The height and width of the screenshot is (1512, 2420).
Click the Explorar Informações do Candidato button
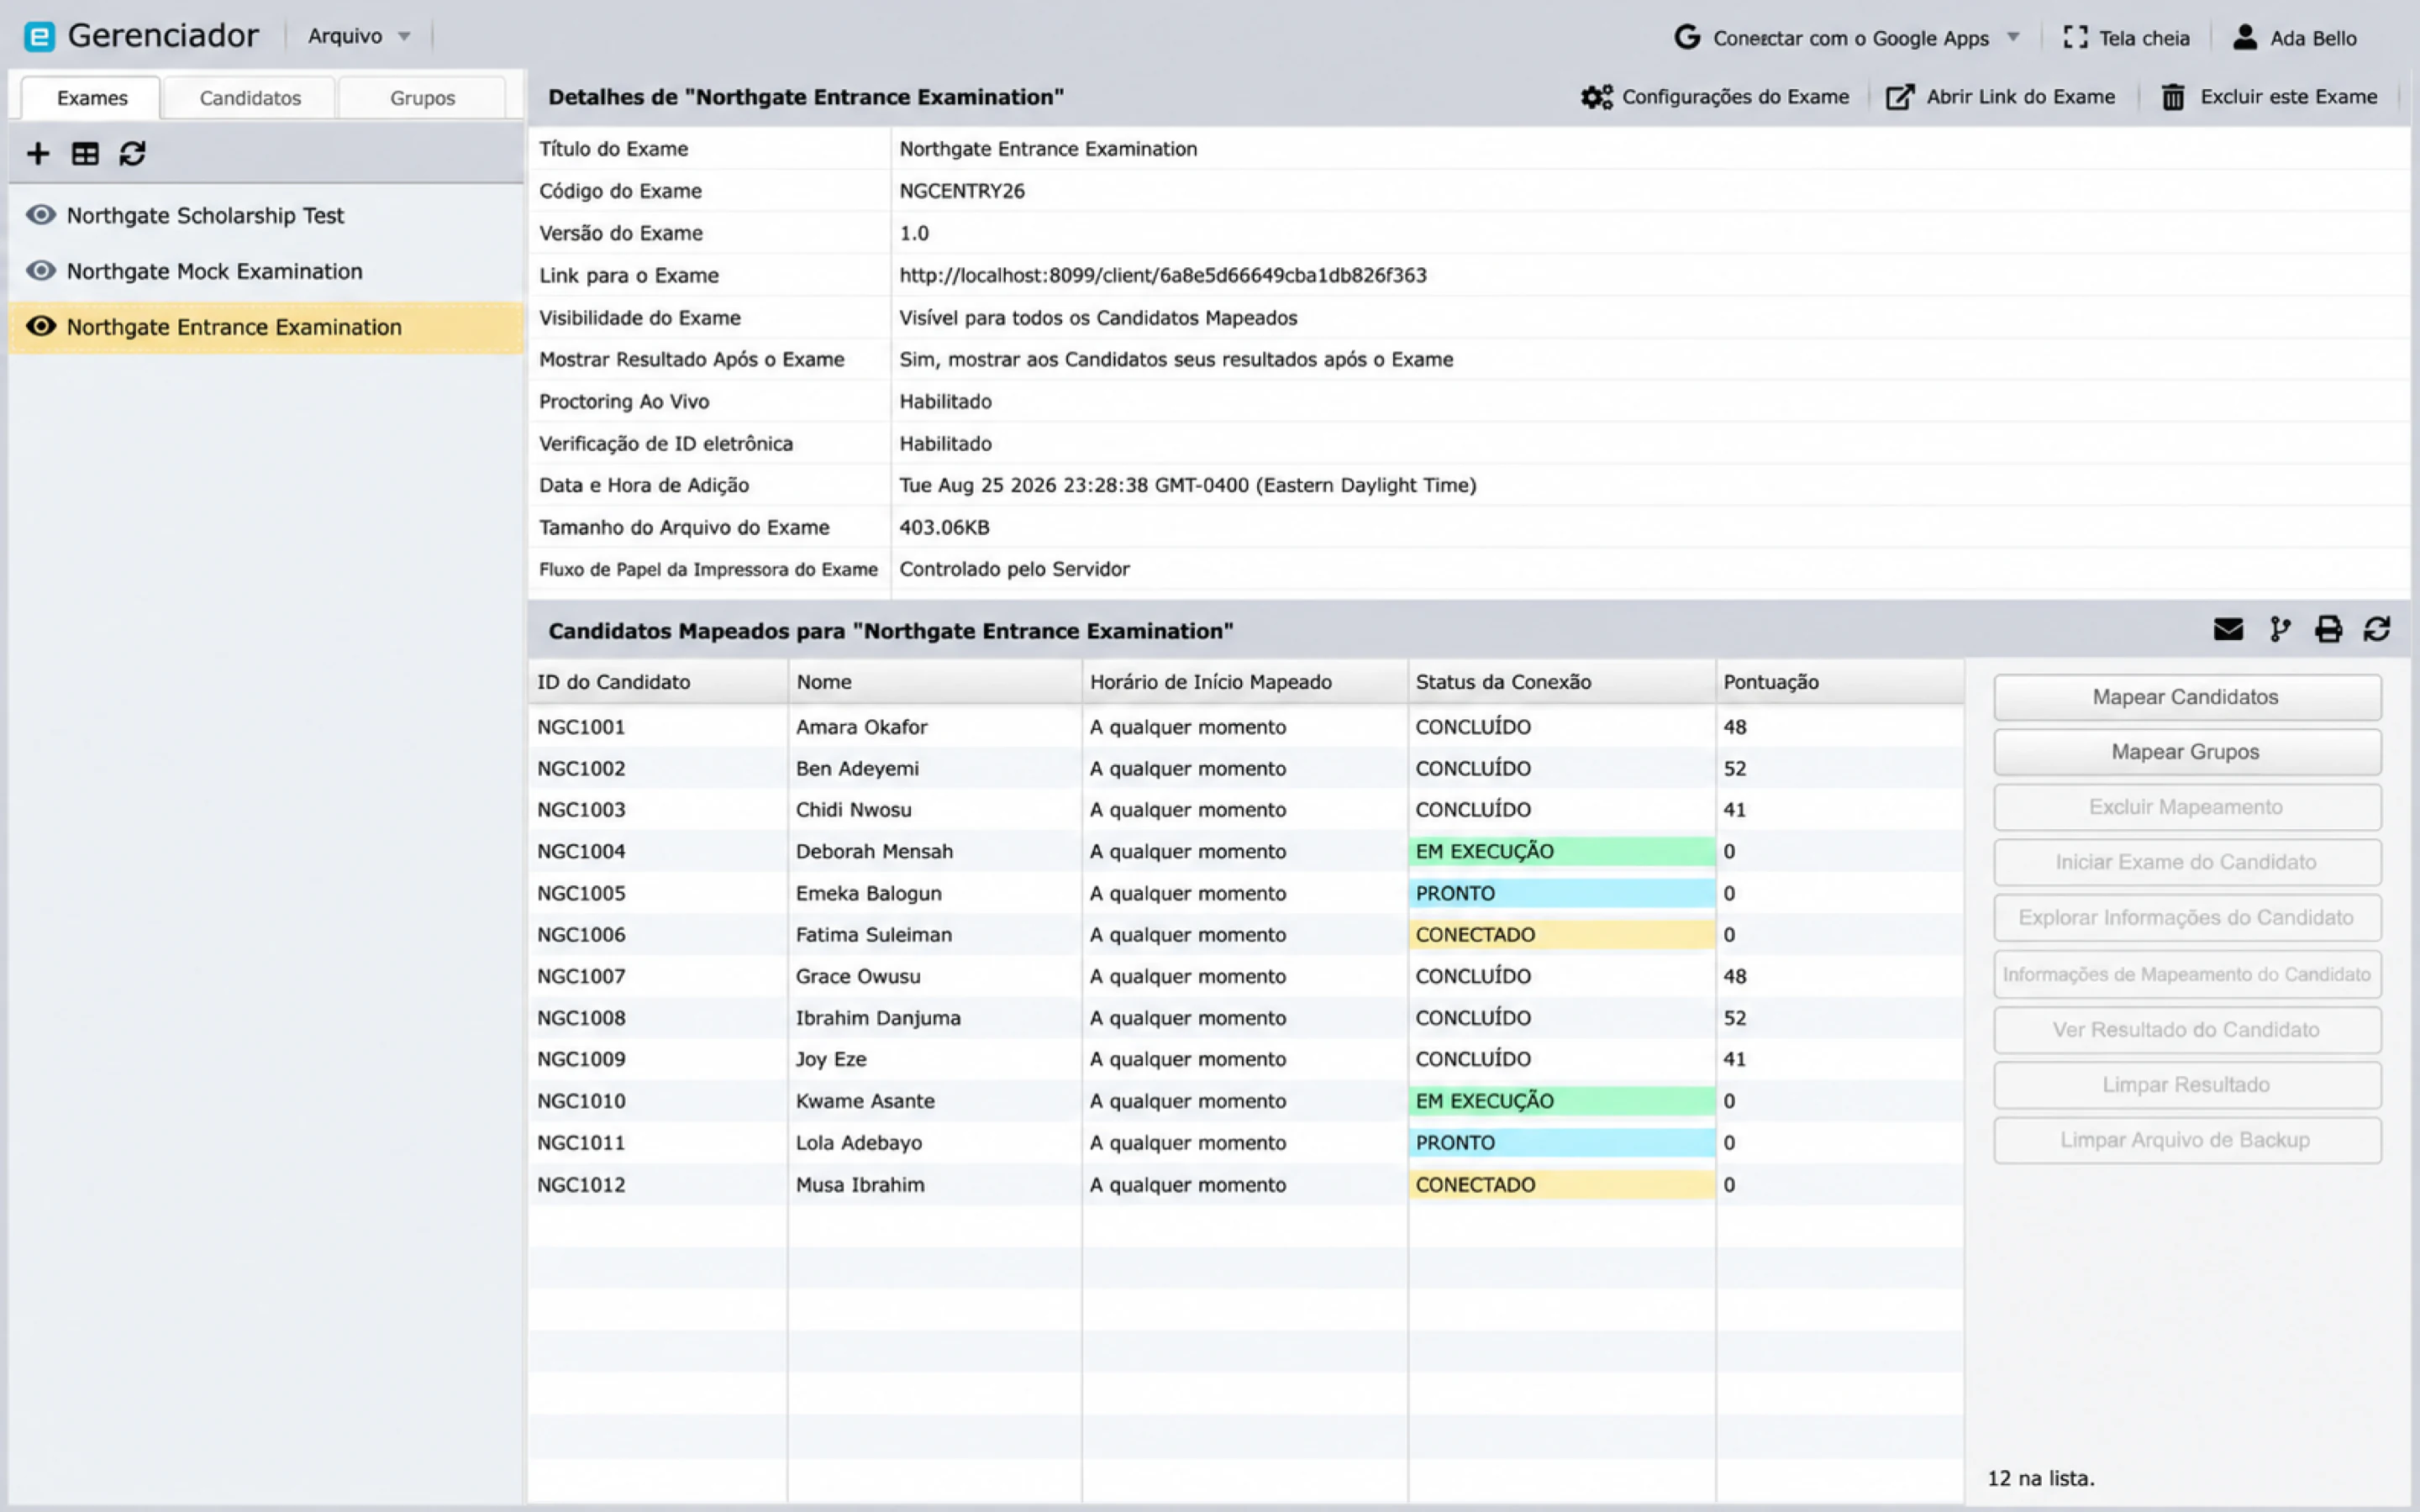2187,918
